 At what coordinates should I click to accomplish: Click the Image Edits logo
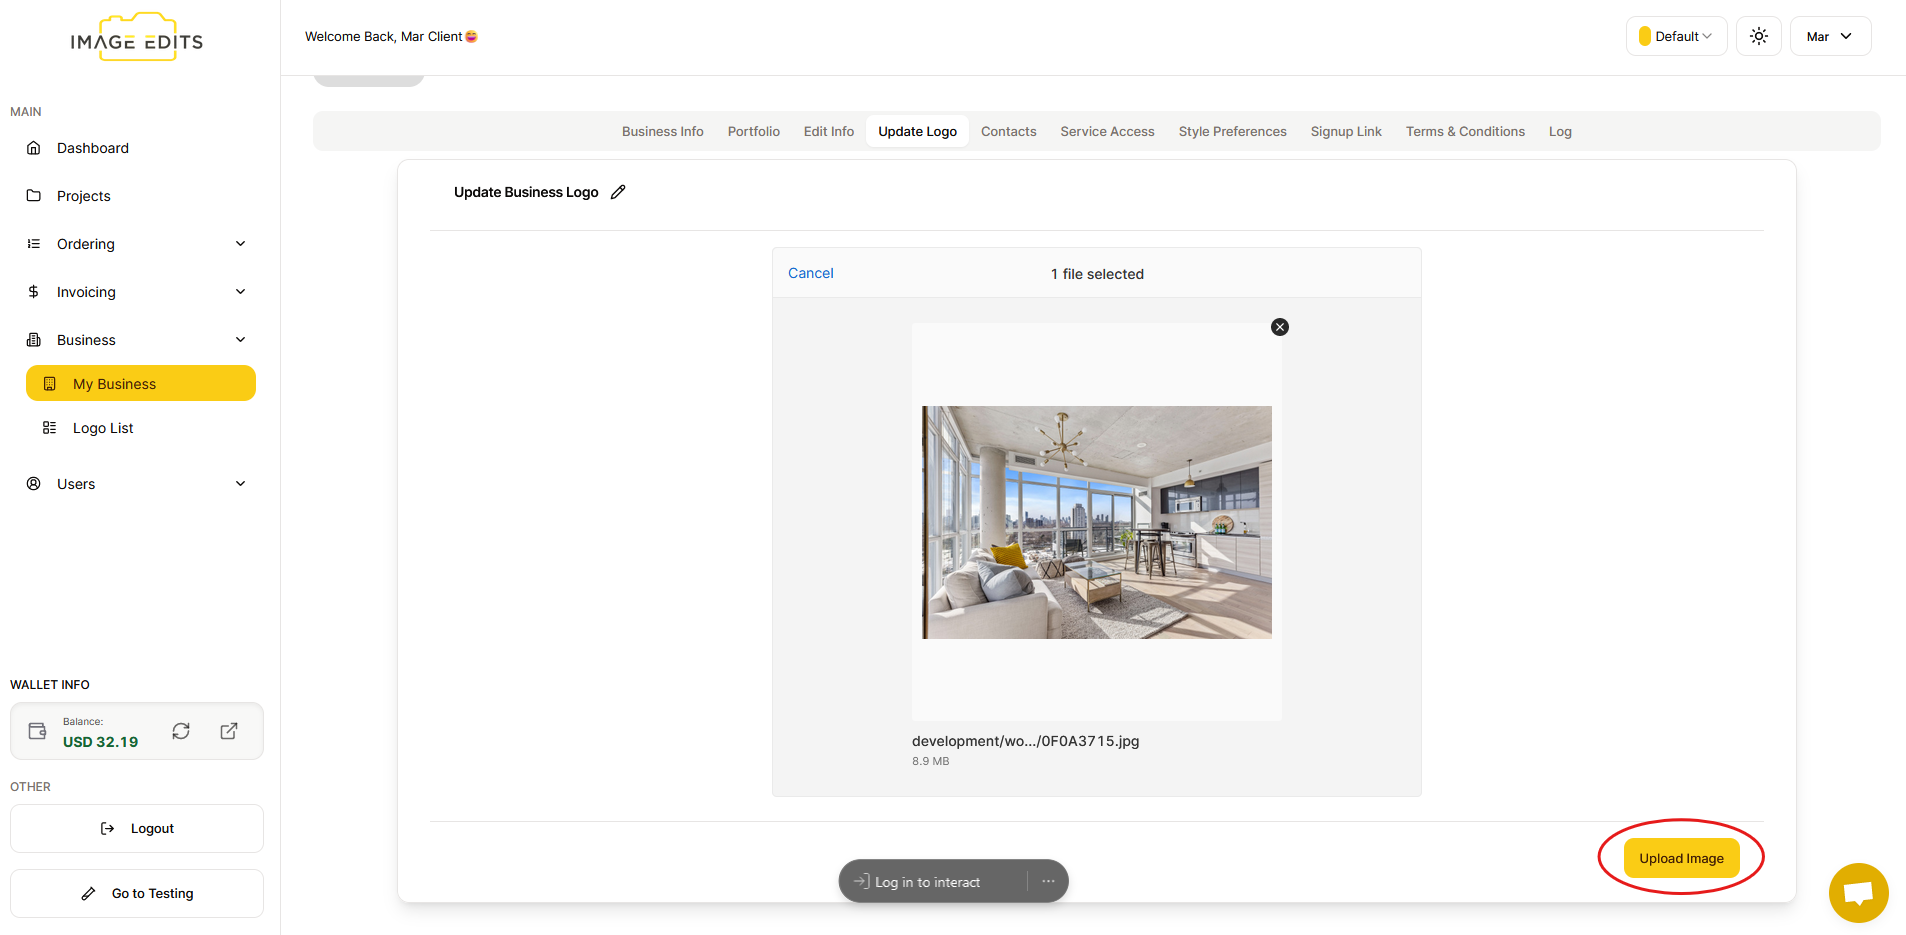[137, 40]
